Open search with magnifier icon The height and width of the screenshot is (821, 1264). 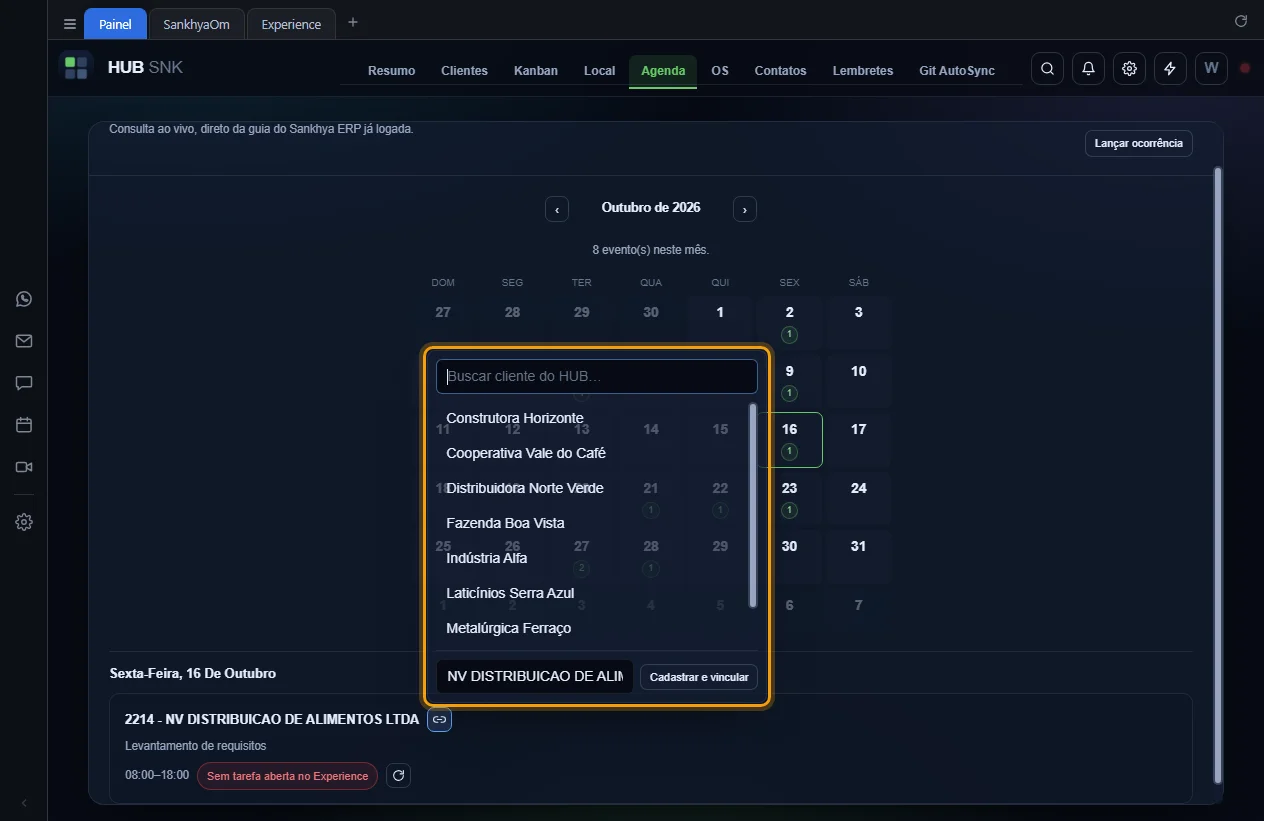click(x=1047, y=68)
